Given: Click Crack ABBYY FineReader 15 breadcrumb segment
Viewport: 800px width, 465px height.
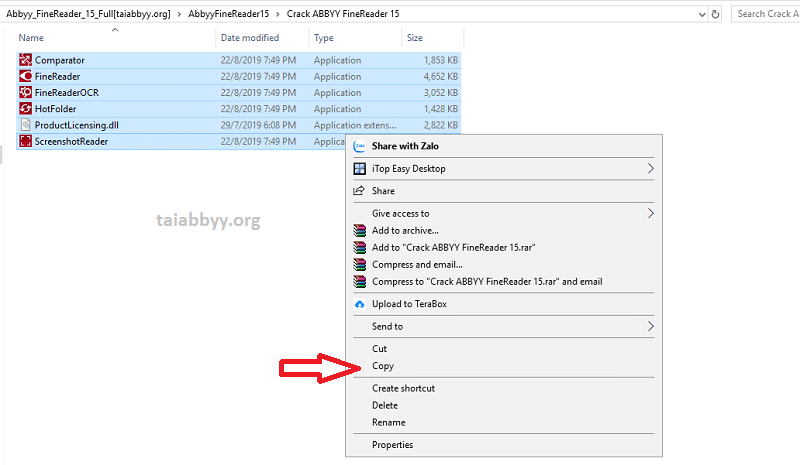Looking at the screenshot, I should click(343, 14).
